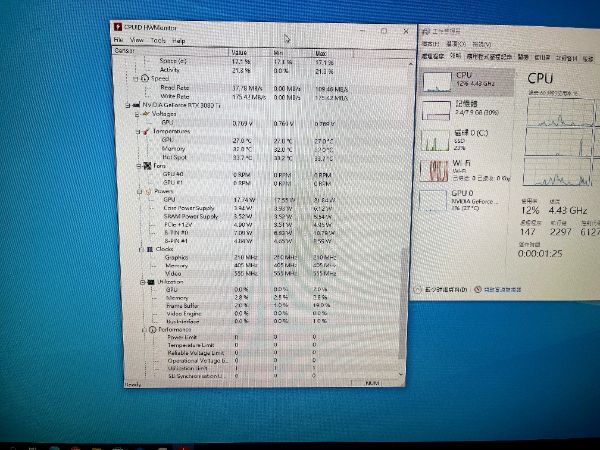Select the Wi-Fi graph thumbnail
The width and height of the screenshot is (600, 450).
pyautogui.click(x=434, y=171)
